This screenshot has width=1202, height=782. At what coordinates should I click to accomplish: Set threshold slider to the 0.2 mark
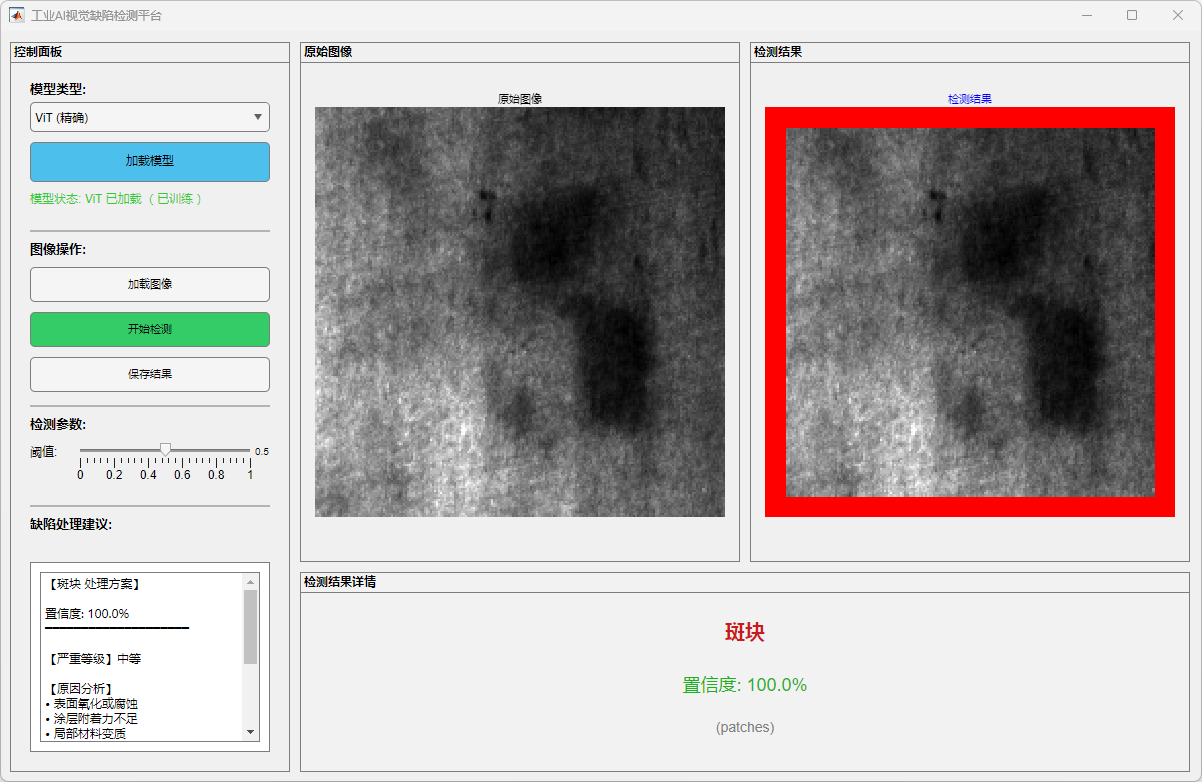tap(114, 451)
